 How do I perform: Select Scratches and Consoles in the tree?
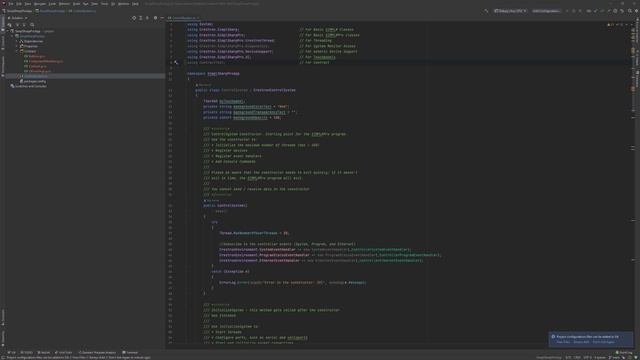(x=28, y=86)
